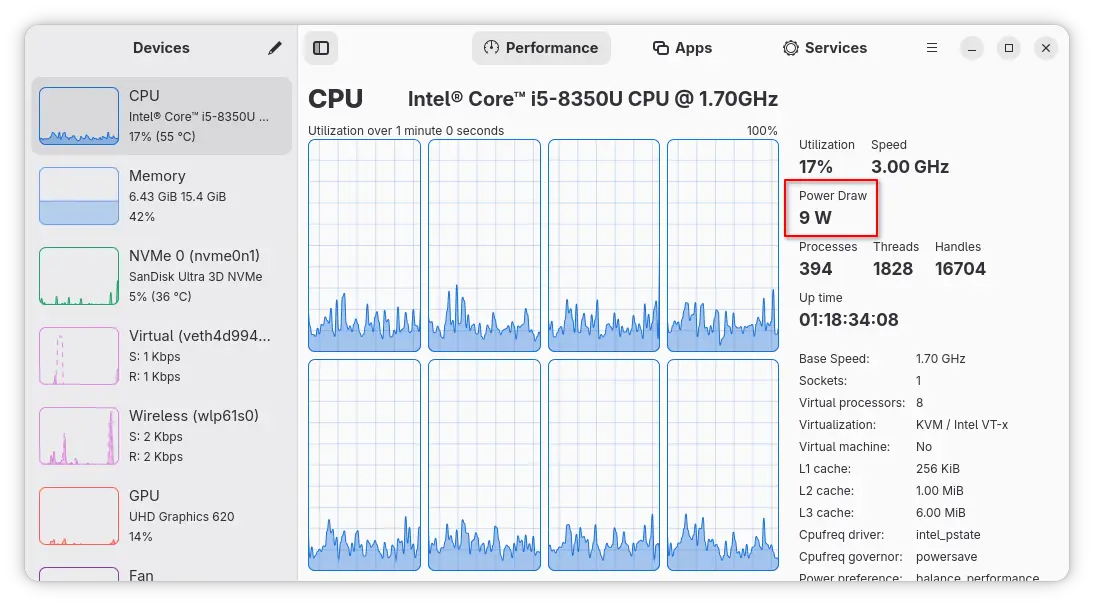Click the top-right CPU core graph
Viewport: 1094px width, 606px height.
[x=723, y=246]
